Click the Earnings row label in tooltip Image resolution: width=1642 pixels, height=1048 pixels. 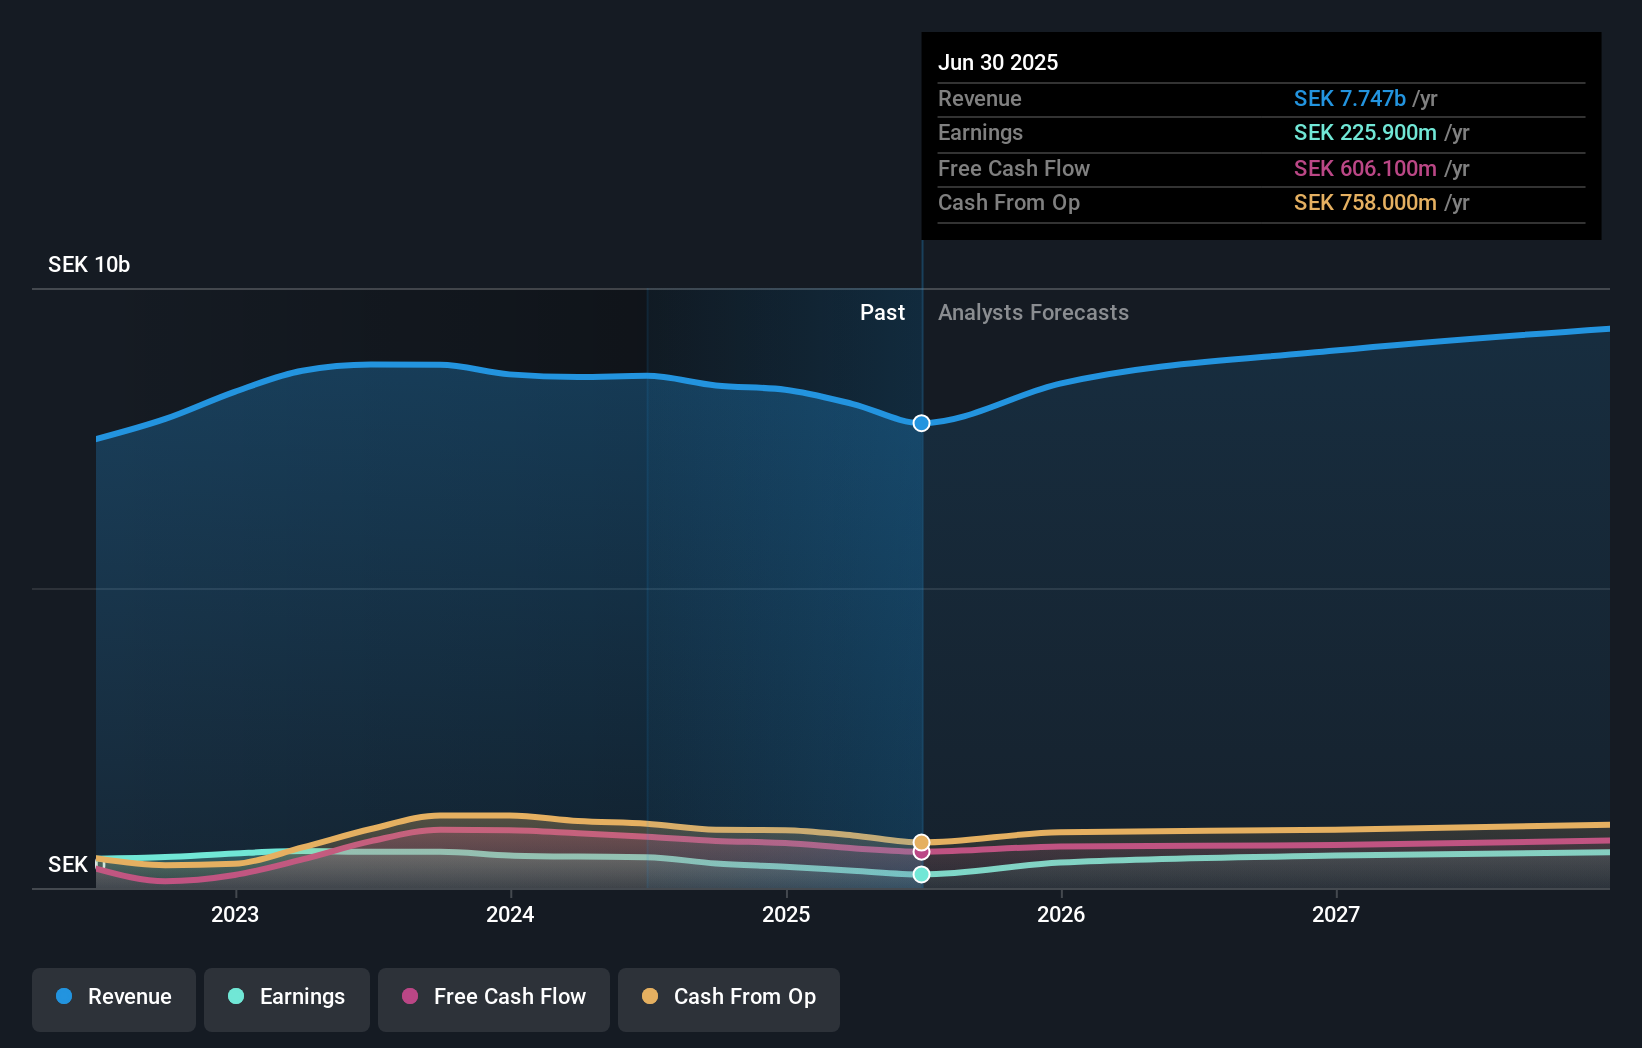click(980, 132)
